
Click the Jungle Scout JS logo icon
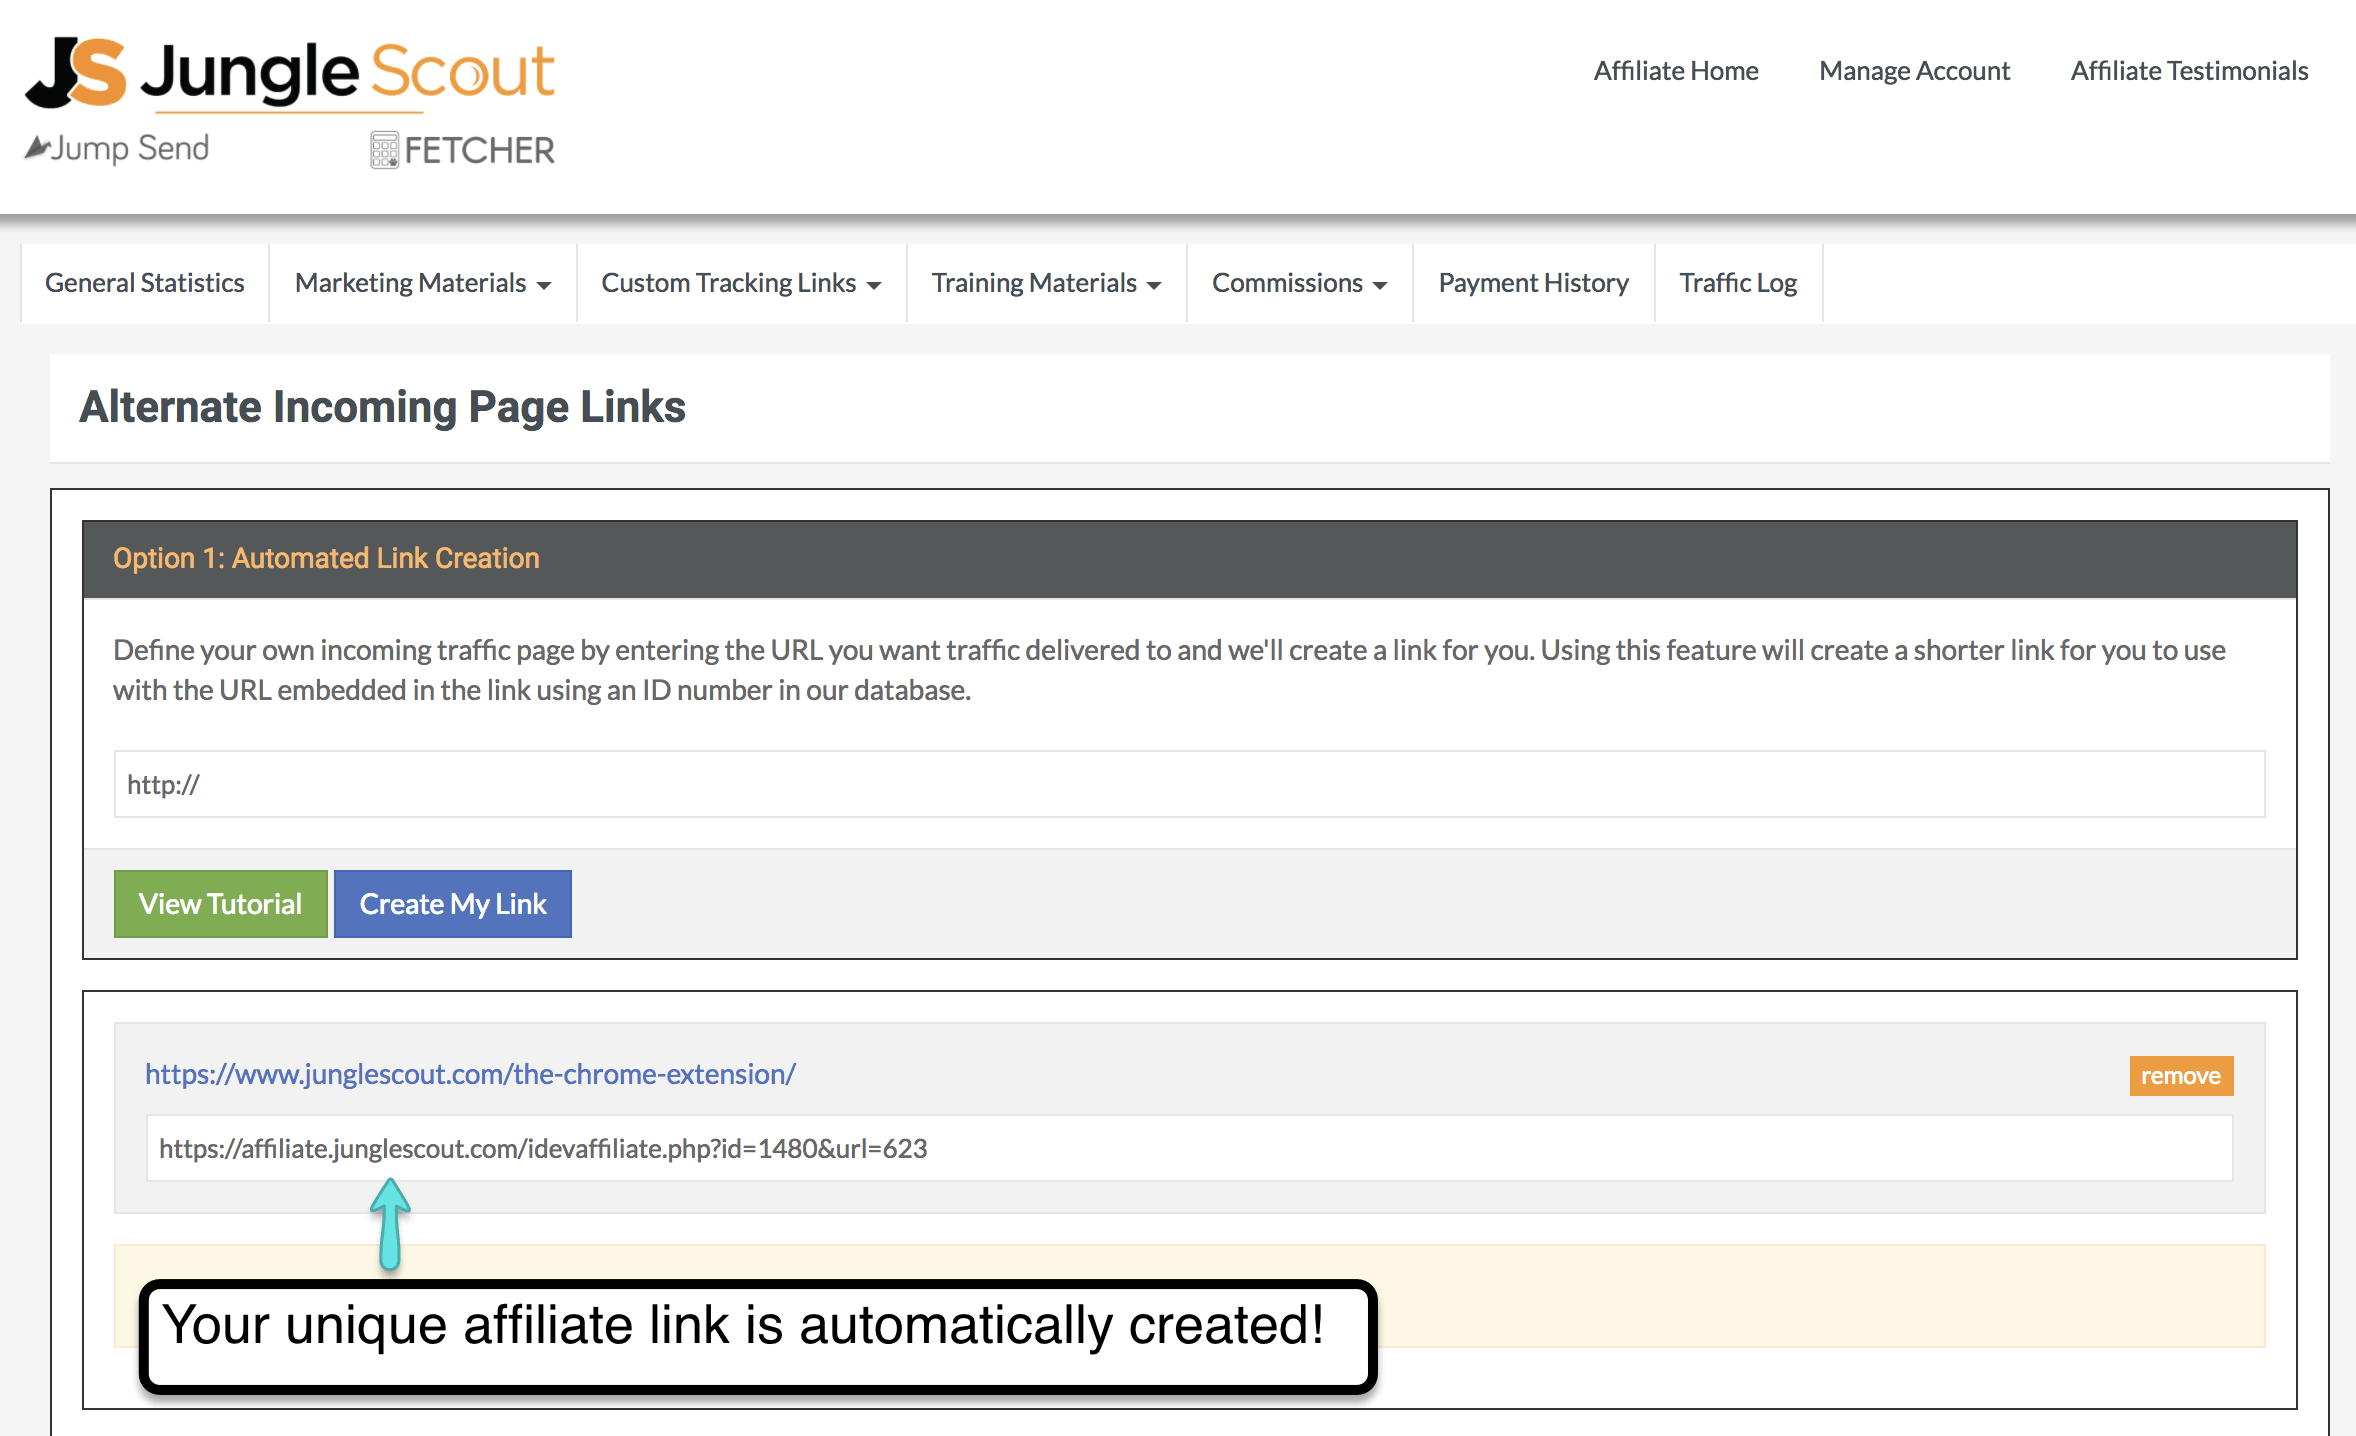pos(76,72)
